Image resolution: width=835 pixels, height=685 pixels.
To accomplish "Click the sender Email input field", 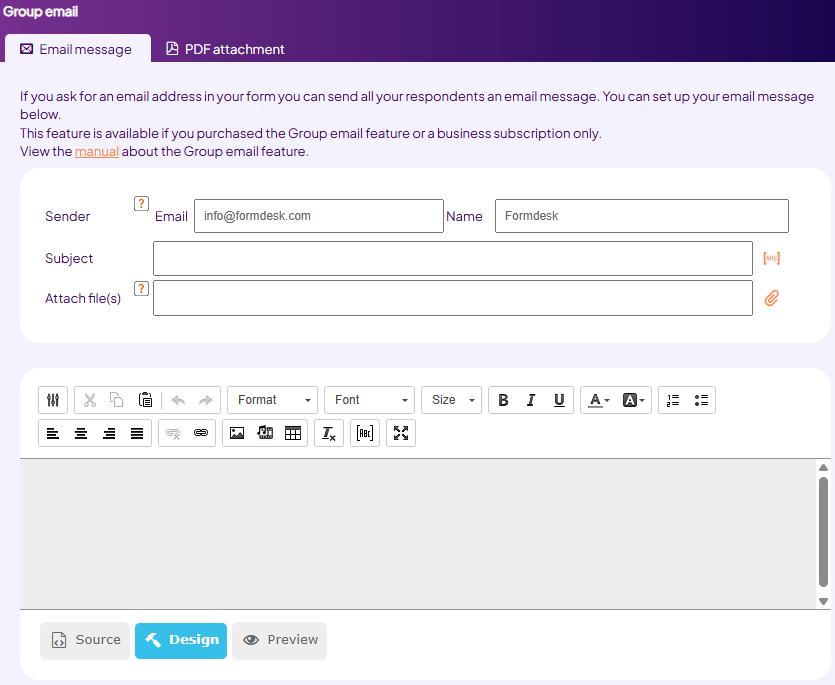I will coord(319,216).
